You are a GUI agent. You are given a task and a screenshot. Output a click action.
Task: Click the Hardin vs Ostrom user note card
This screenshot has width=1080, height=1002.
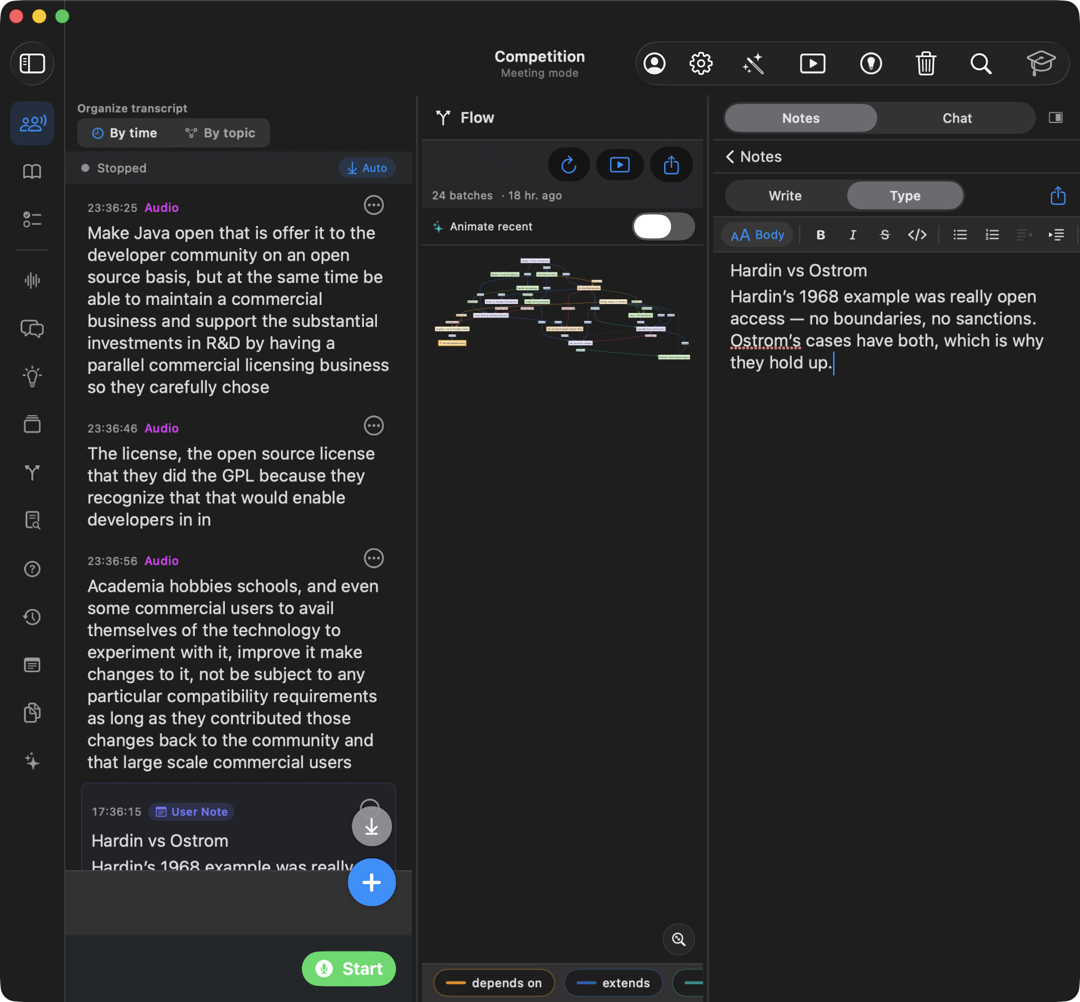pos(238,827)
